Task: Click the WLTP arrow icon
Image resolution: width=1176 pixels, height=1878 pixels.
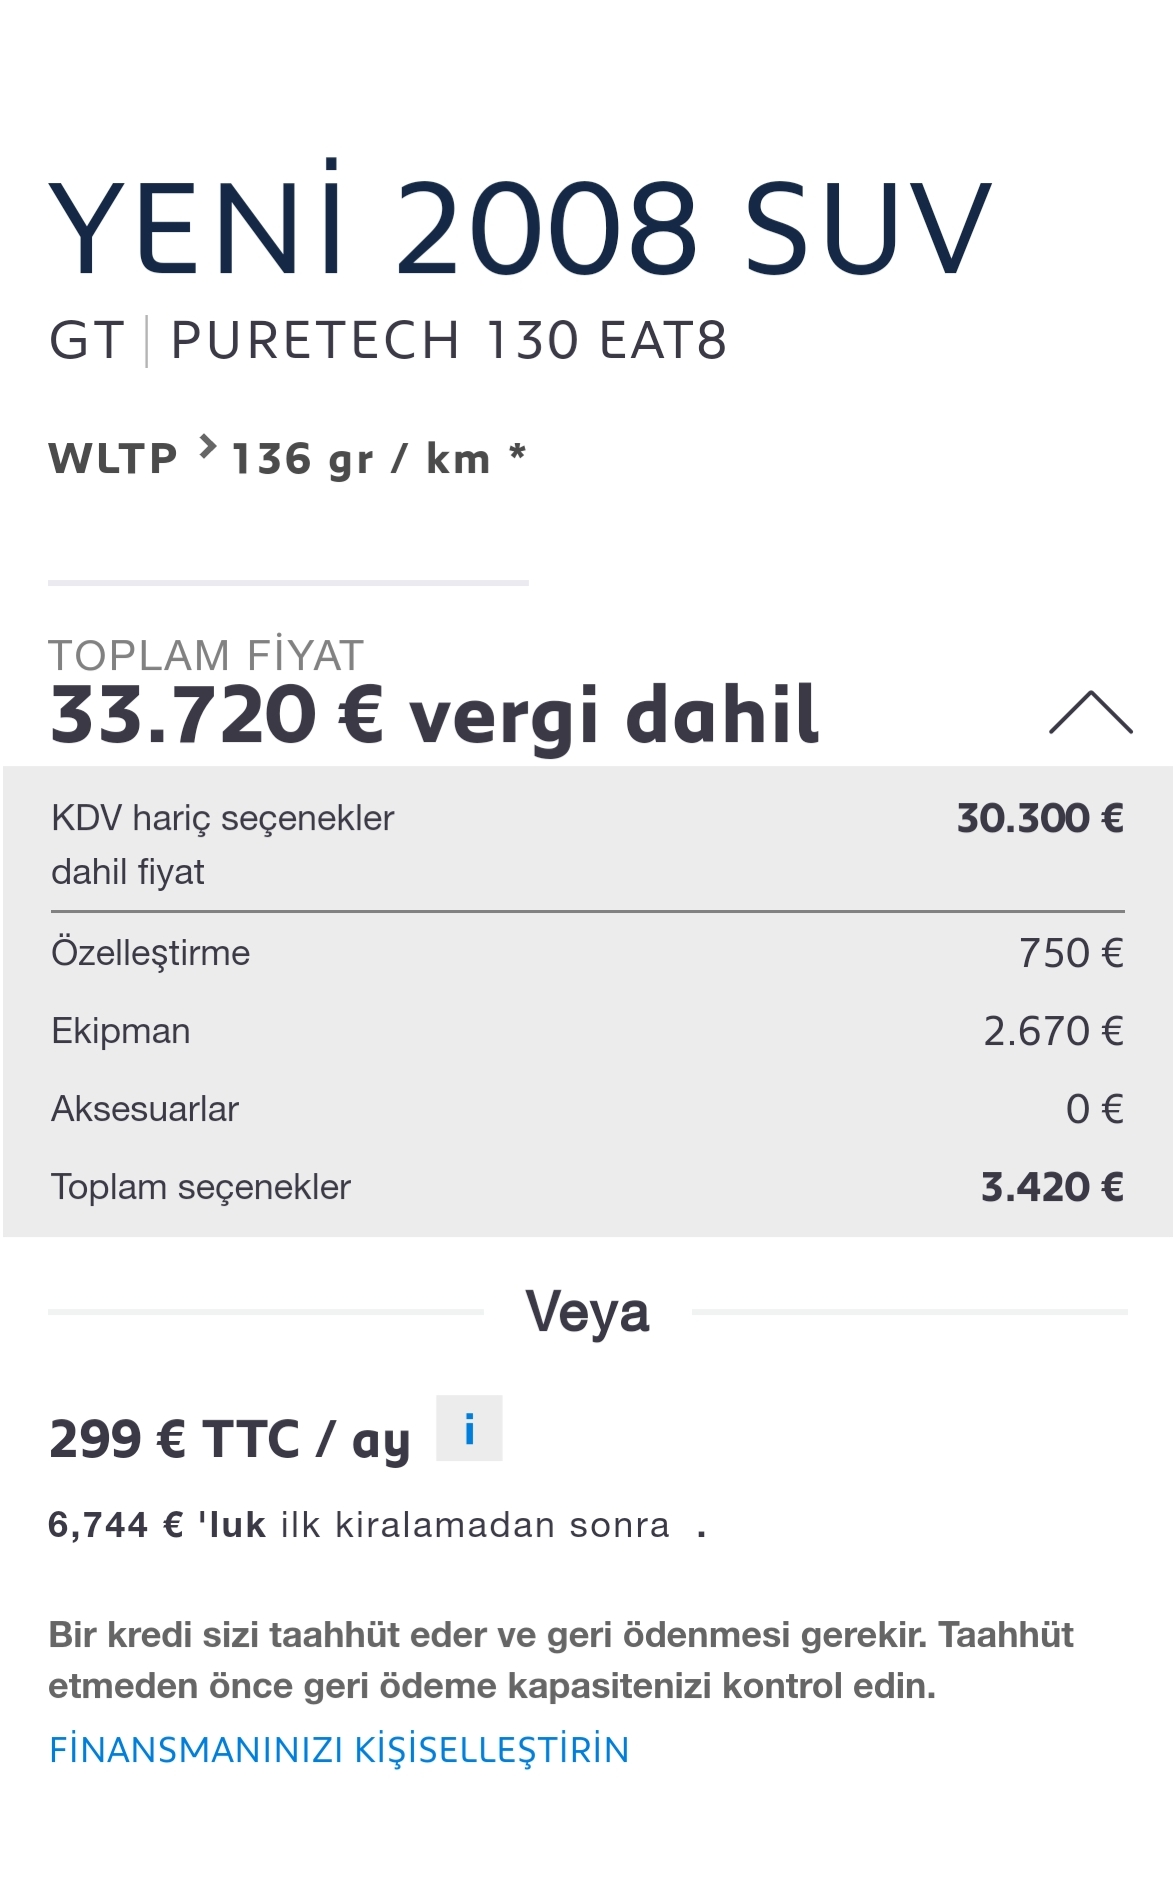Action: pos(207,446)
